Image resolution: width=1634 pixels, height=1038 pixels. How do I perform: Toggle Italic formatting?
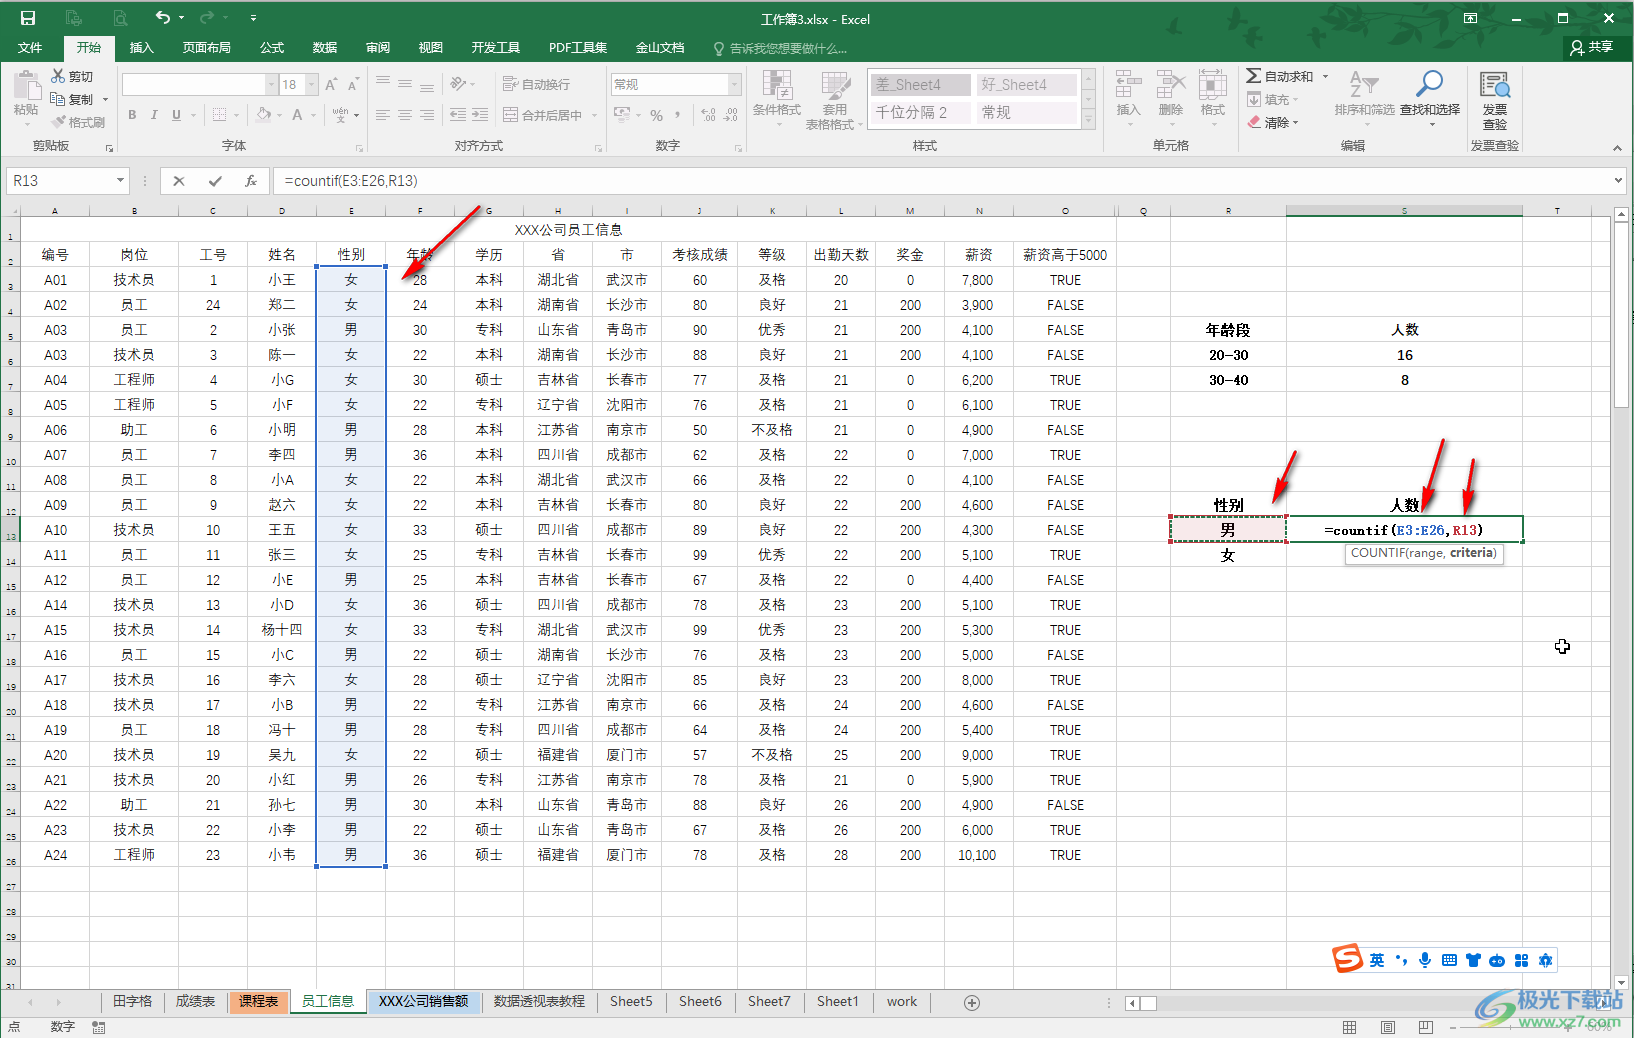click(154, 115)
